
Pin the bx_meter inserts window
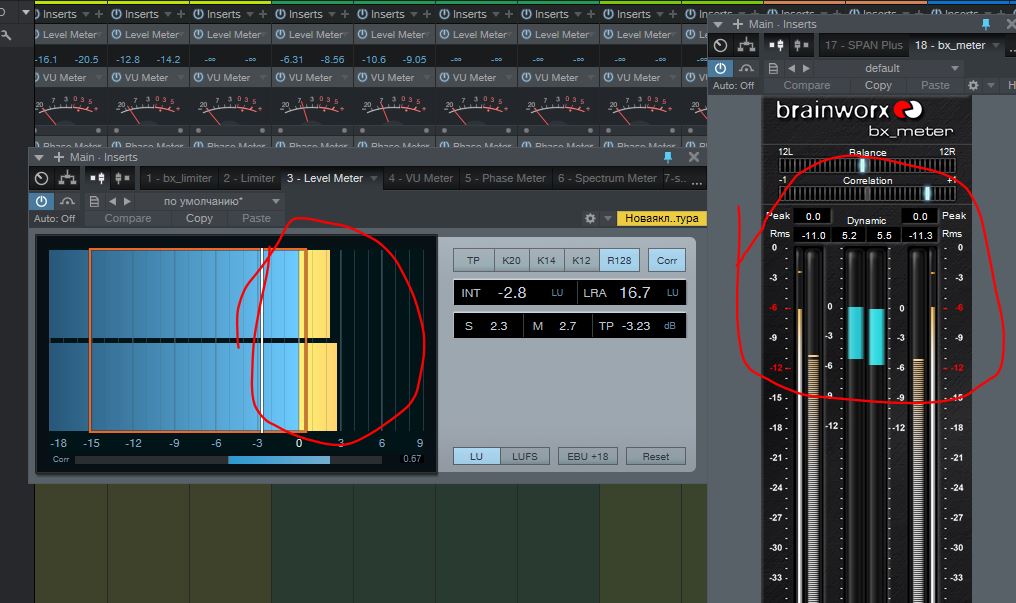[x=986, y=24]
